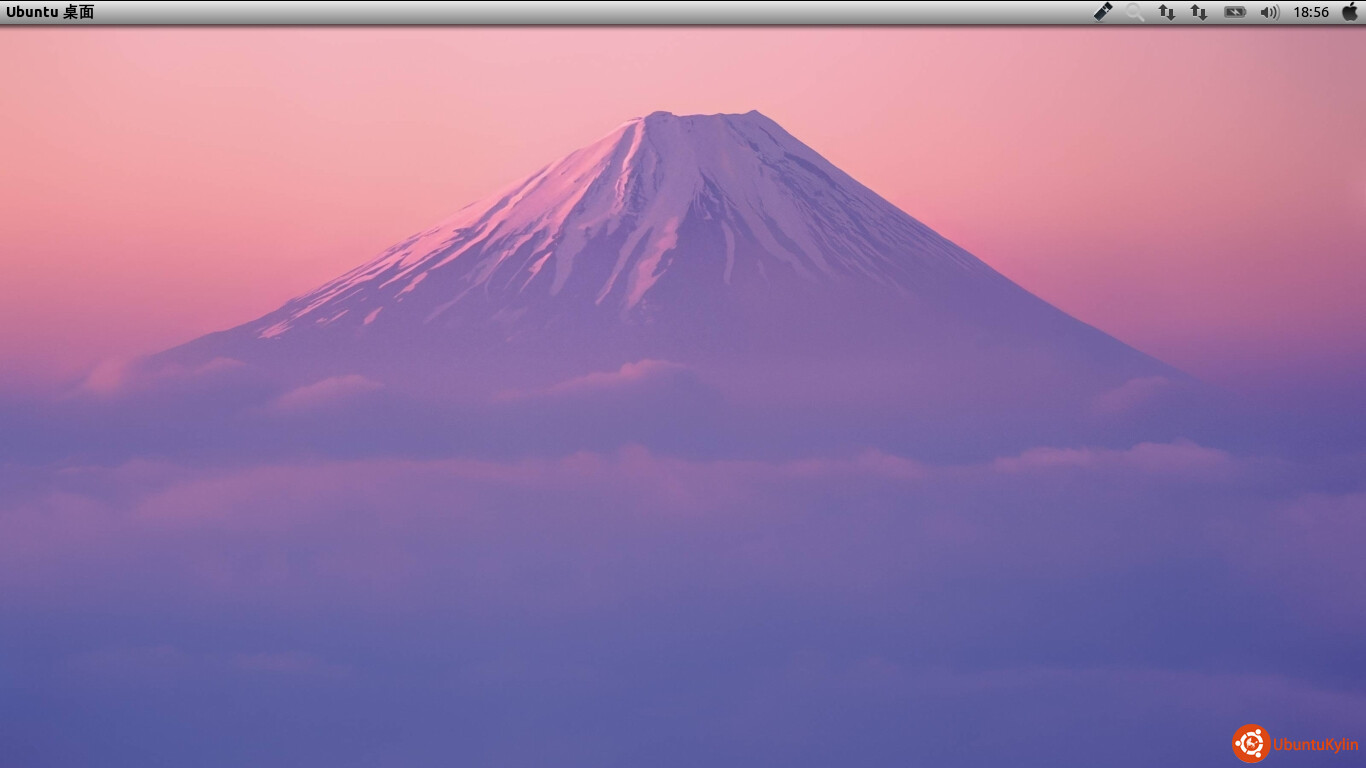This screenshot has height=768, width=1366.
Task: Open the USB removable drive indicator
Action: [x=1103, y=12]
